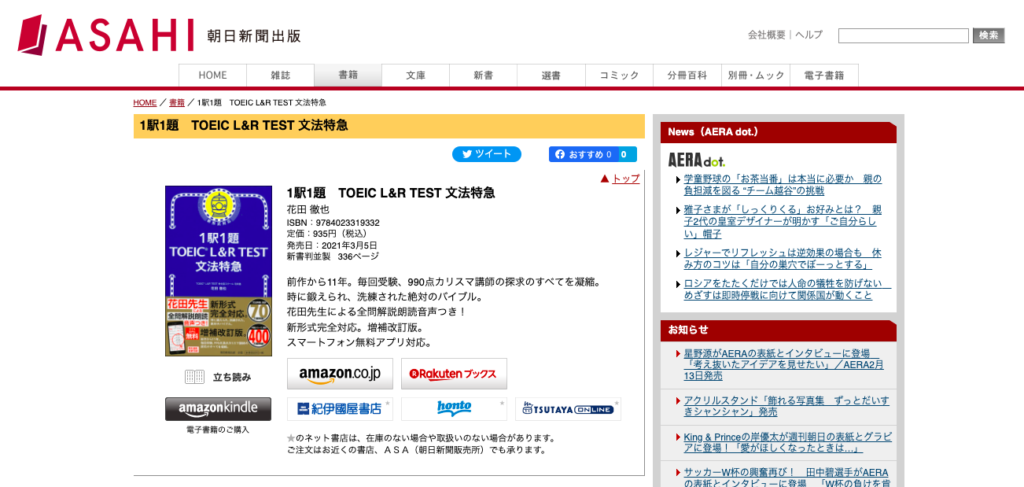Click the AERA dot. logo

point(696,160)
